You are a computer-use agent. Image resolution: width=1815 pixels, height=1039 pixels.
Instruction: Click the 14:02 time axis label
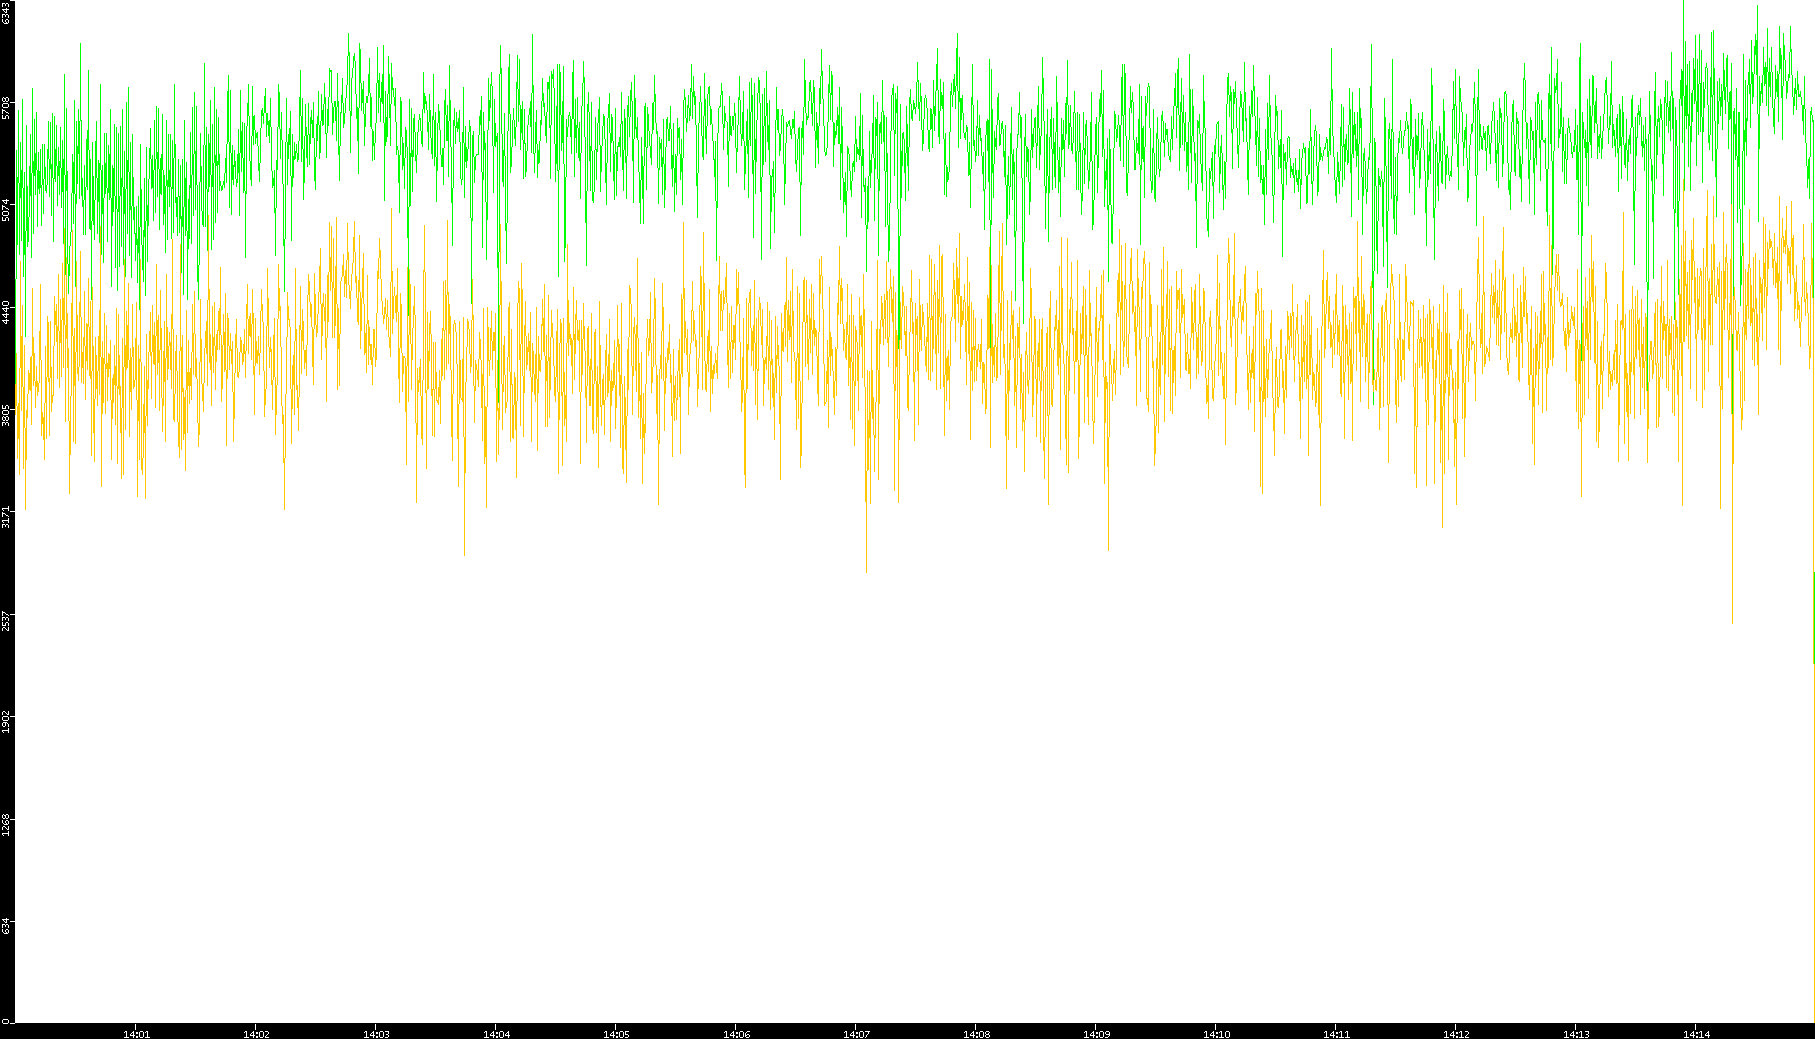click(256, 1034)
